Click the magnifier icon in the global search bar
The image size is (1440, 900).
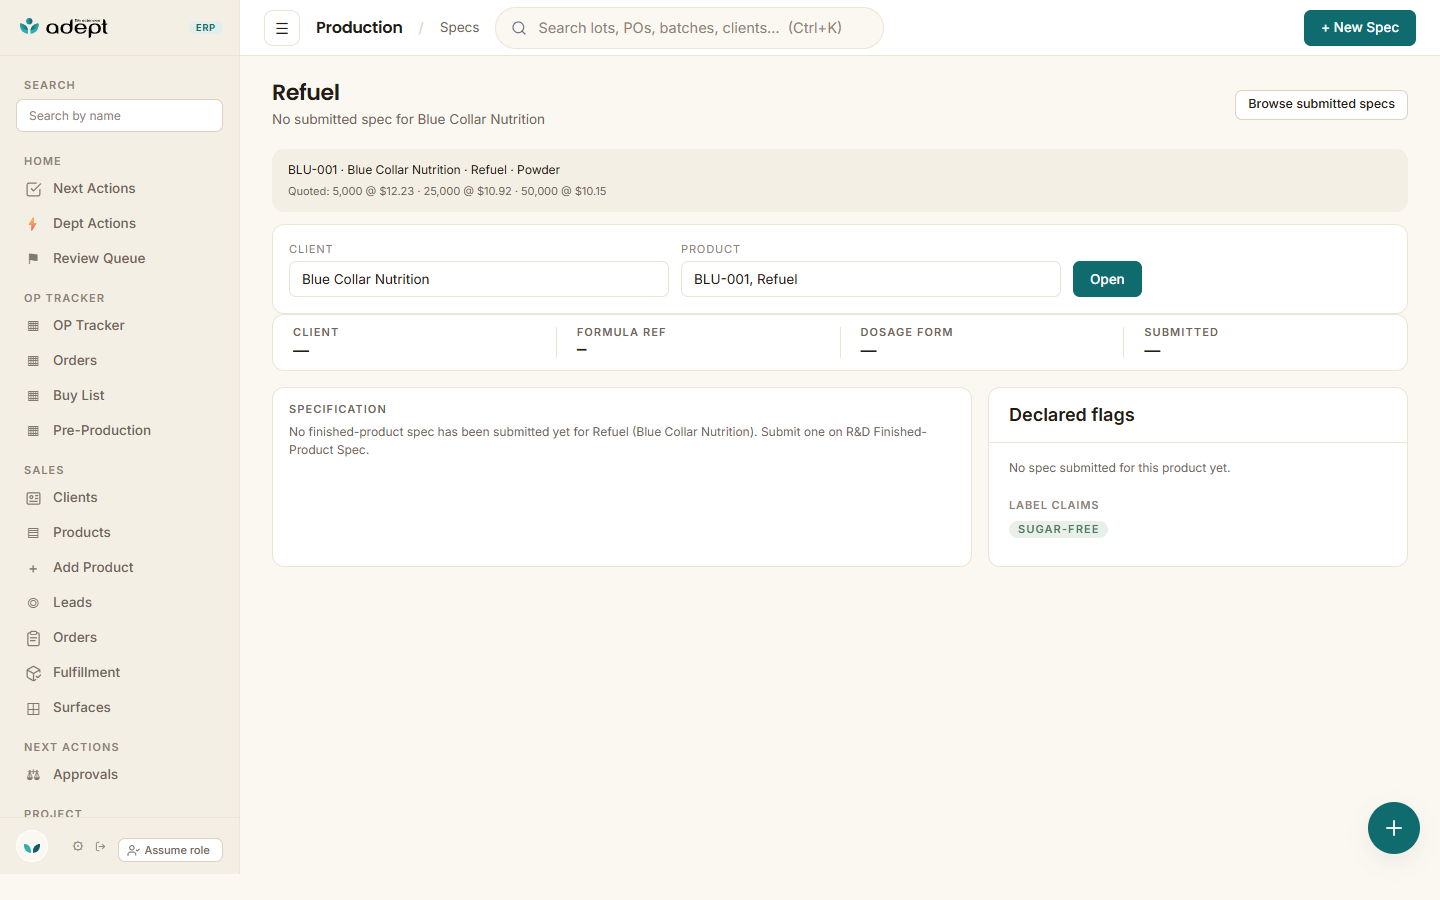[x=519, y=28]
